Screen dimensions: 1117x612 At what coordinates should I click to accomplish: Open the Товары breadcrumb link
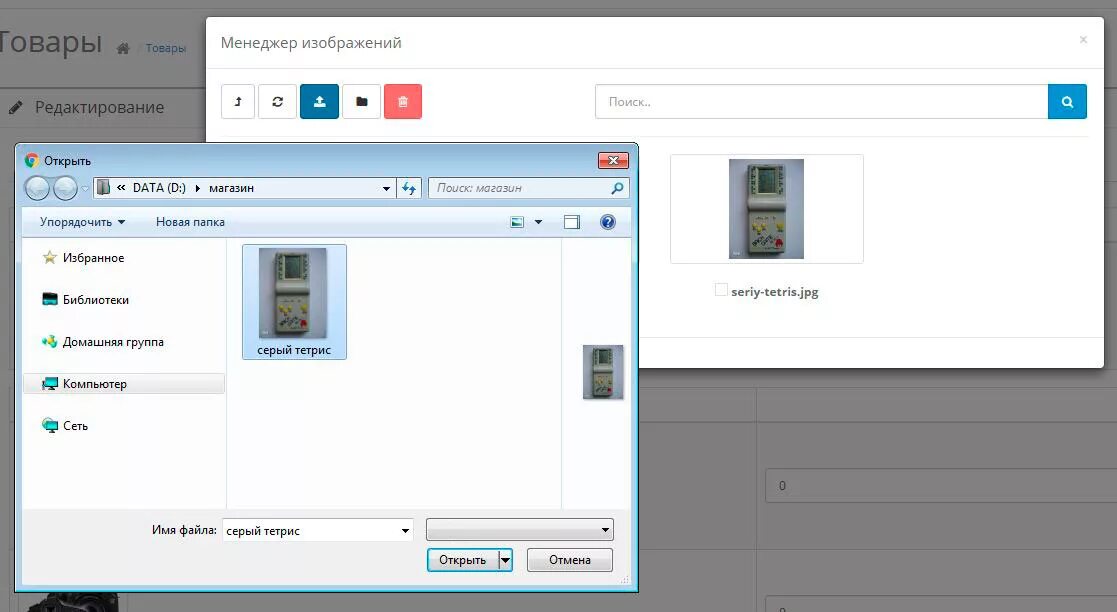pos(166,48)
